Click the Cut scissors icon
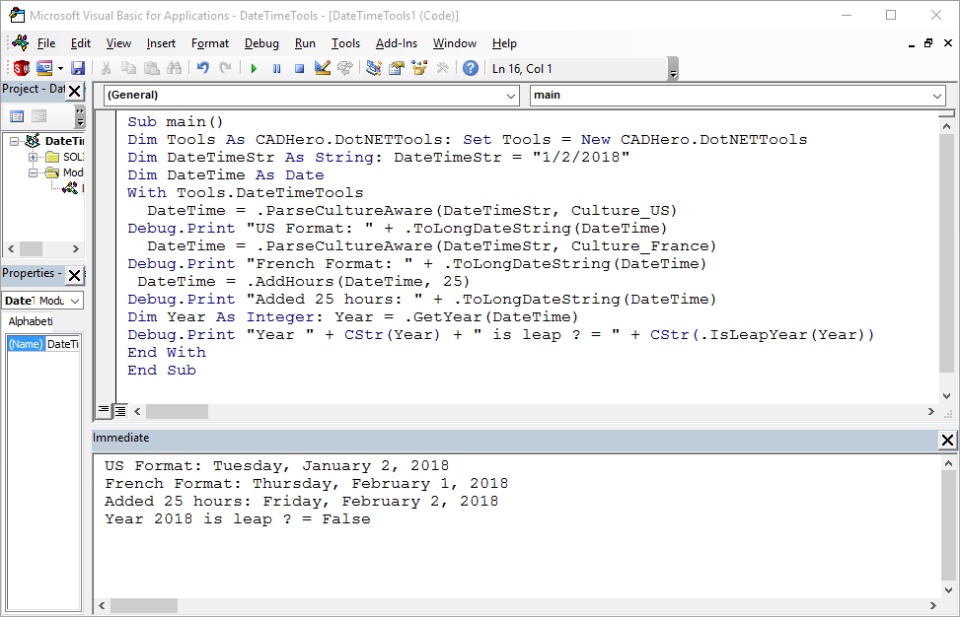Screen dimensions: 960x617 pos(106,68)
